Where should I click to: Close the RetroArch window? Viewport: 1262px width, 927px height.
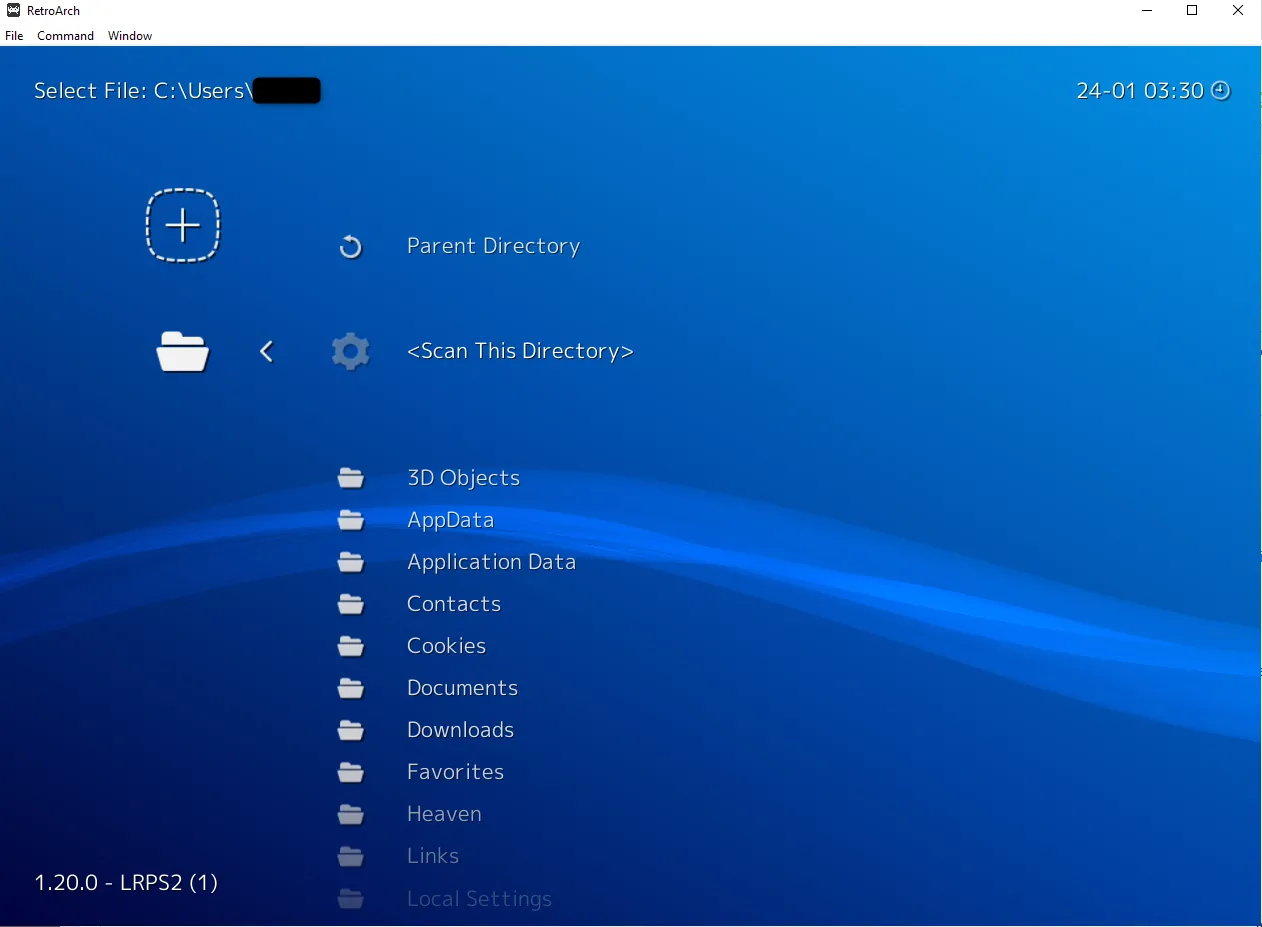coord(1238,11)
